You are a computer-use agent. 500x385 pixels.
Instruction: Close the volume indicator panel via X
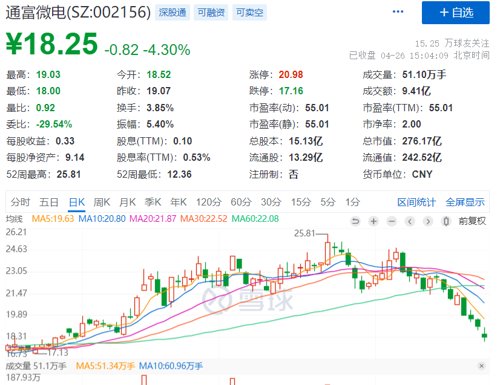pyautogui.click(x=481, y=366)
